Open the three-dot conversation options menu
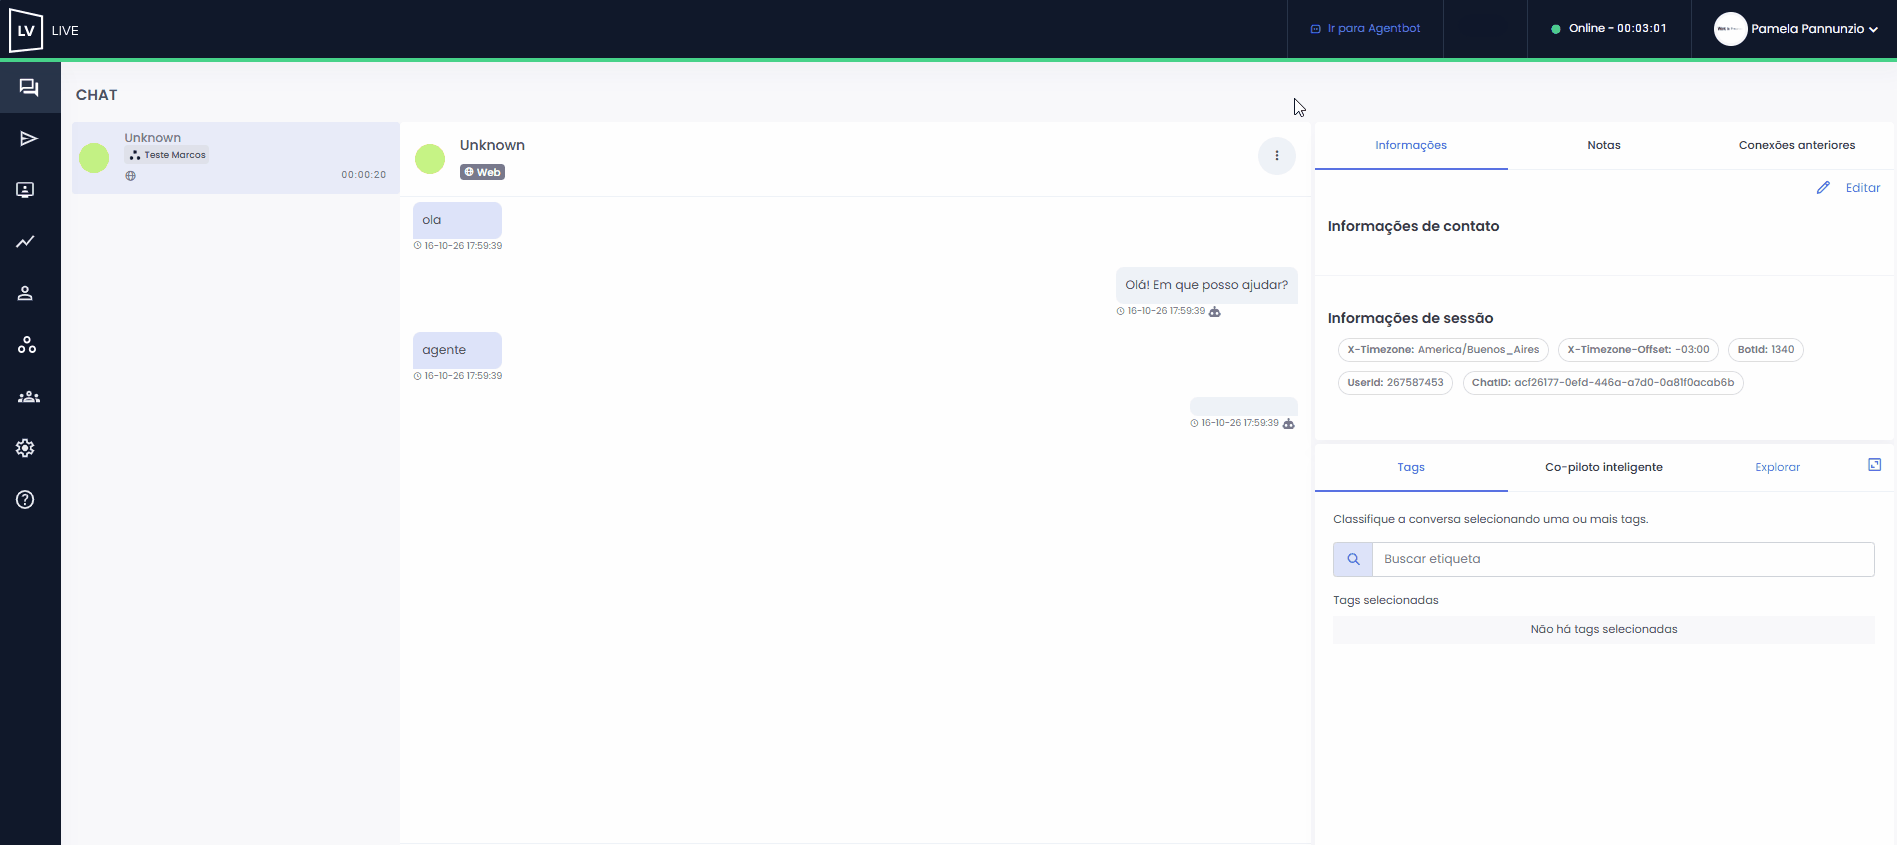The image size is (1897, 845). (1277, 156)
